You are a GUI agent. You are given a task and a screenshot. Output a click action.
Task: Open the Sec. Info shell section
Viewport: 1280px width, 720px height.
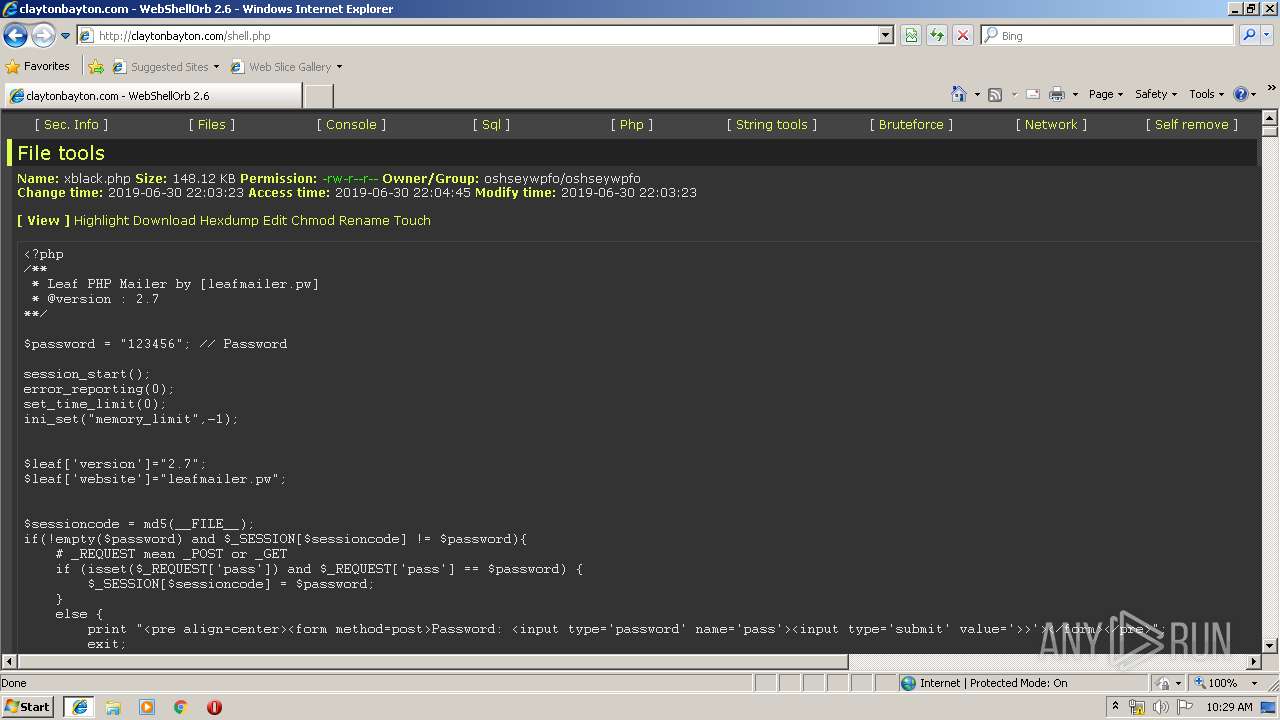click(x=71, y=125)
